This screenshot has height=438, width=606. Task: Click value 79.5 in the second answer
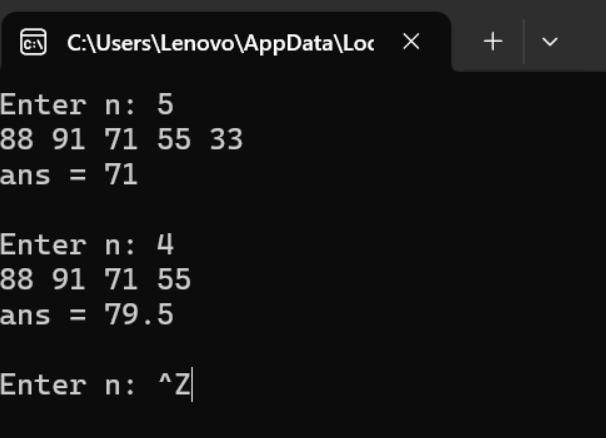click(x=139, y=315)
